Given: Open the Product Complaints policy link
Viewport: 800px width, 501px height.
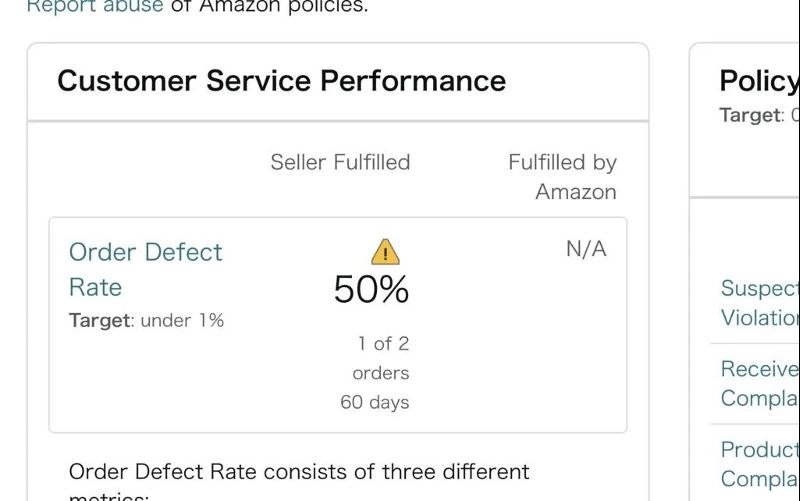Looking at the screenshot, I should tap(760, 463).
